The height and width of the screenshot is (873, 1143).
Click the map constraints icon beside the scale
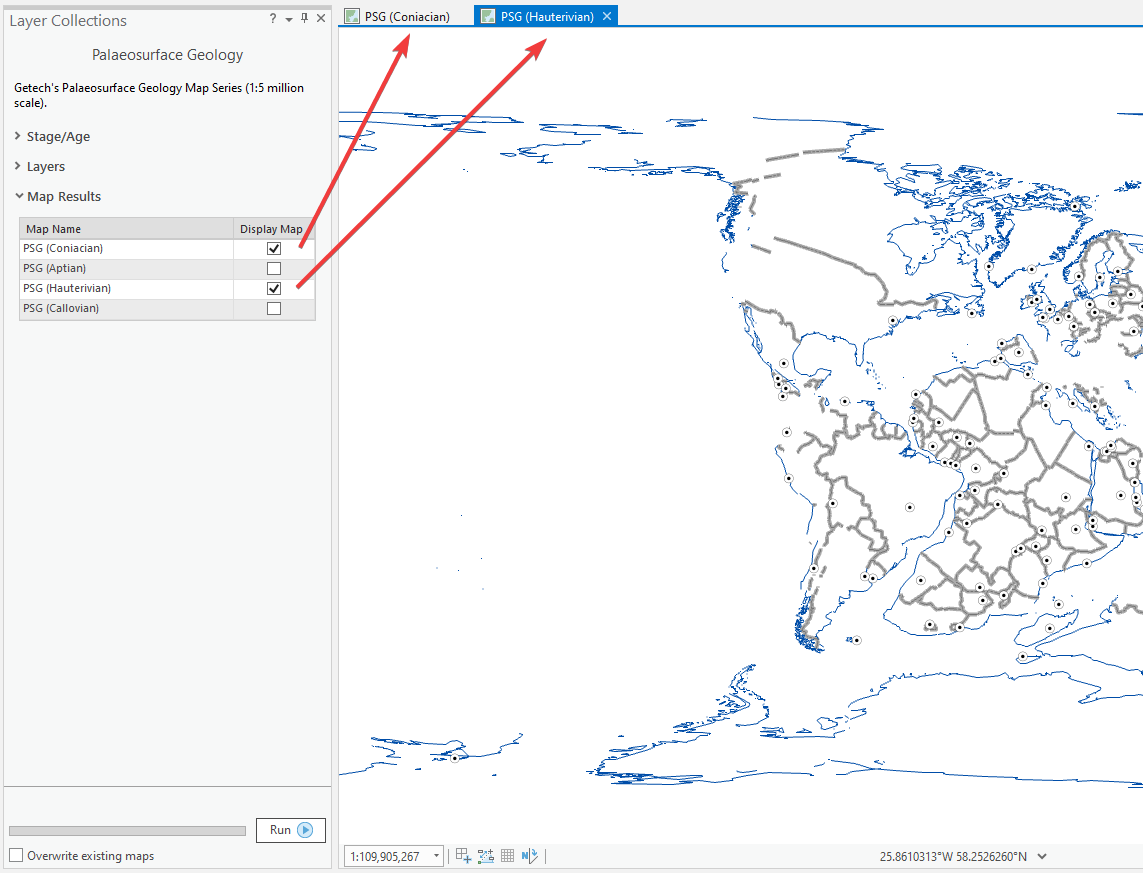click(x=463, y=856)
